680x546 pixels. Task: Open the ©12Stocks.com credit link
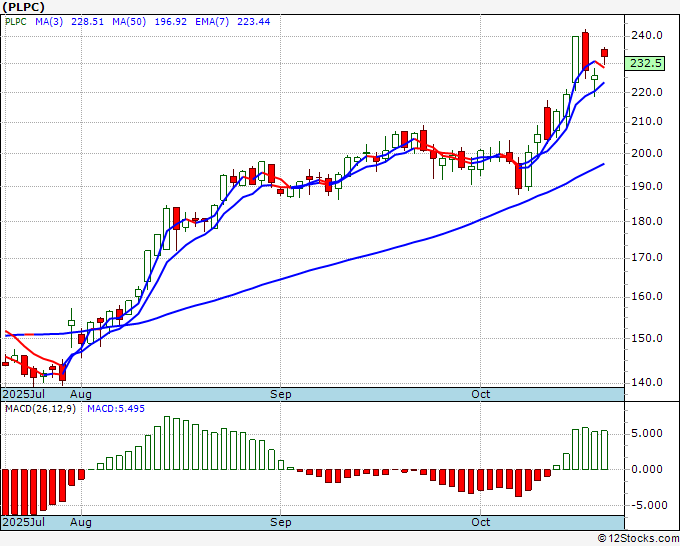coord(638,539)
